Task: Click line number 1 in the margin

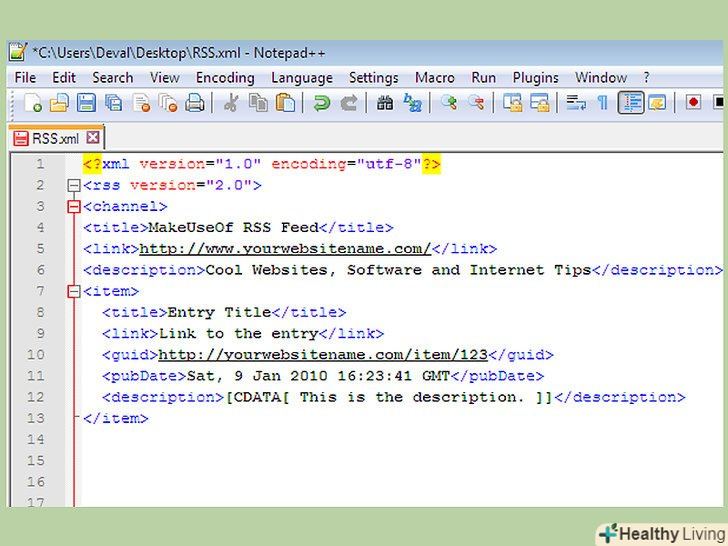Action: point(40,163)
